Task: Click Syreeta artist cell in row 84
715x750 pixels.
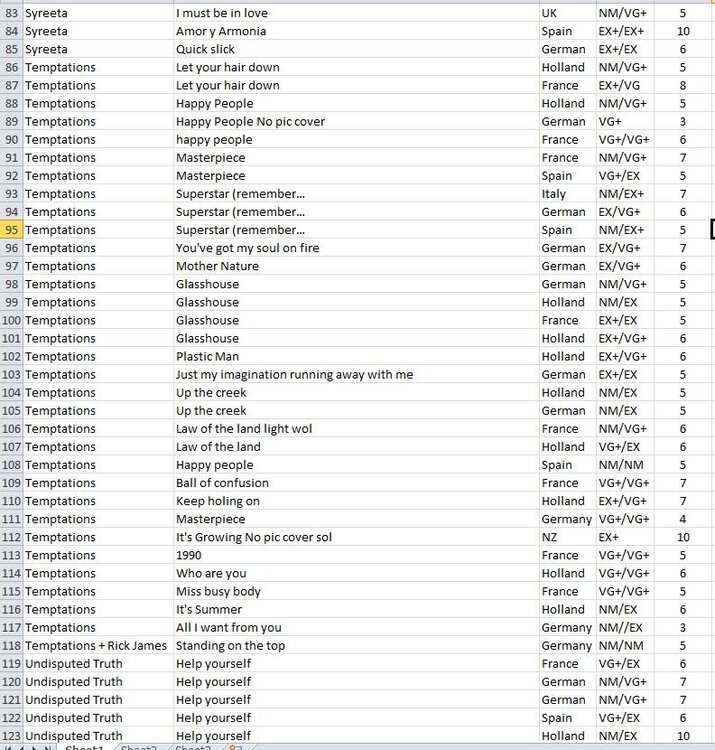Action: [98, 31]
